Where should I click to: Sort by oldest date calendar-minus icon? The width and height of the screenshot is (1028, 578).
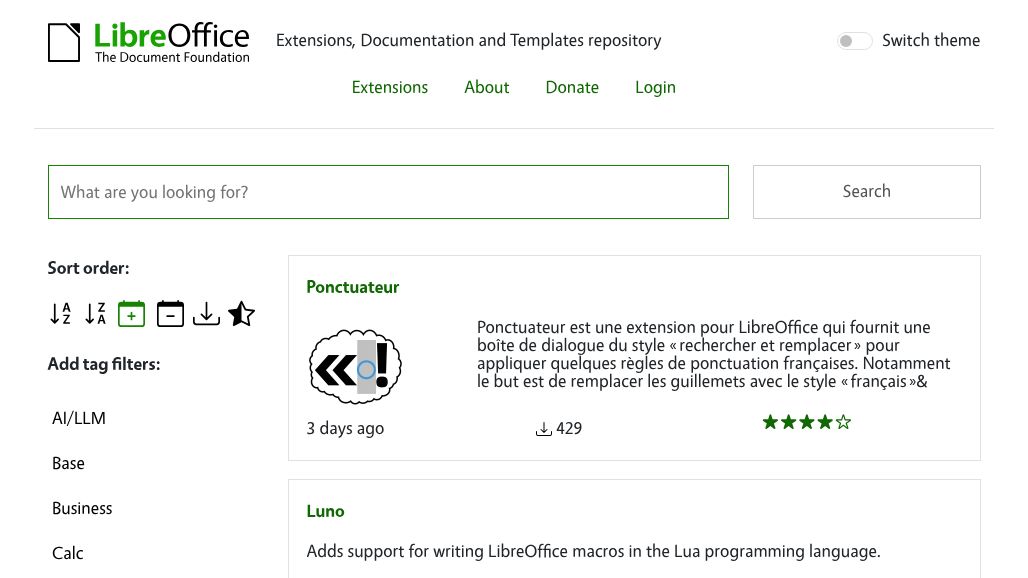[170, 314]
